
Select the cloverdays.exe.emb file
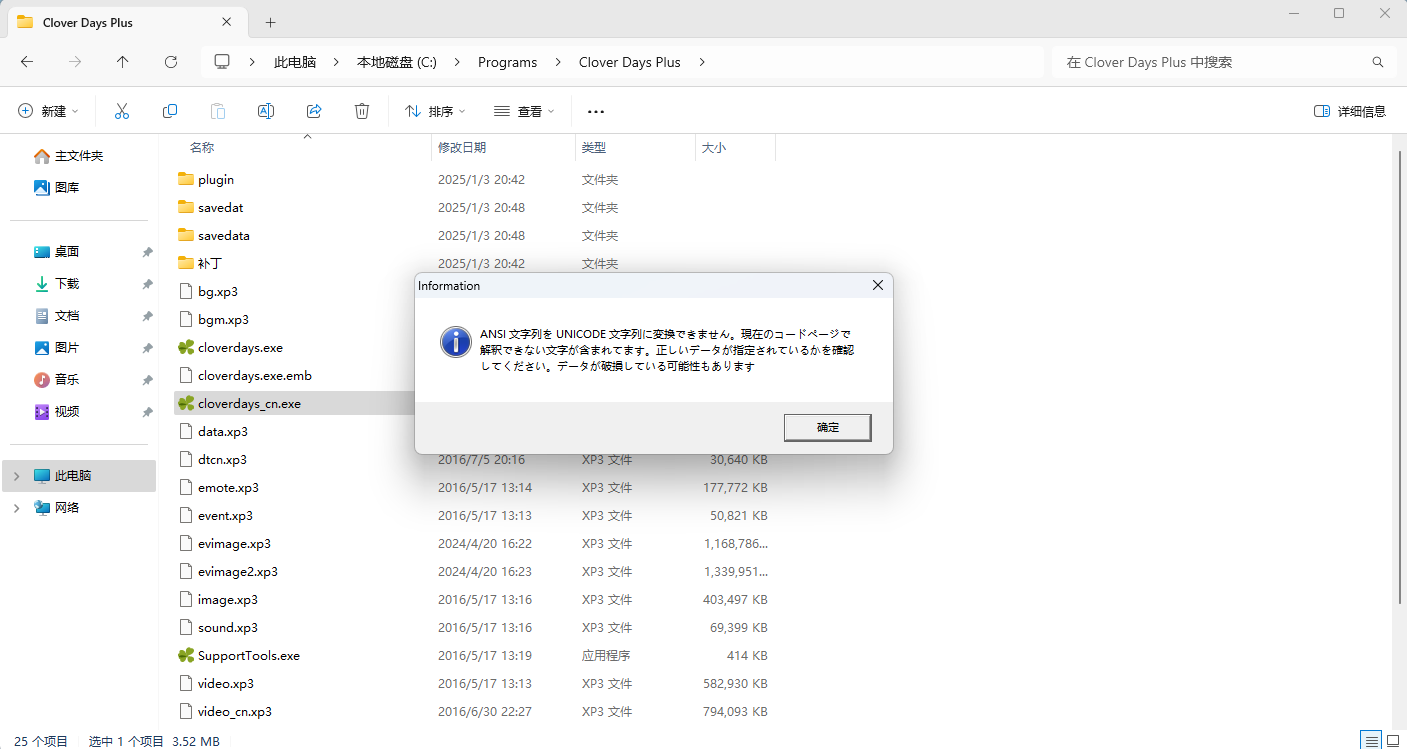coord(255,376)
